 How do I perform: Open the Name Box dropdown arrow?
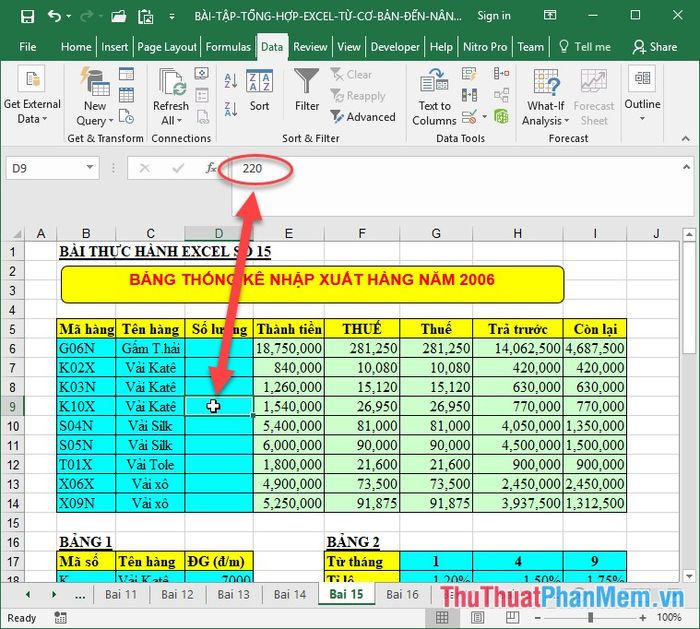point(90,168)
